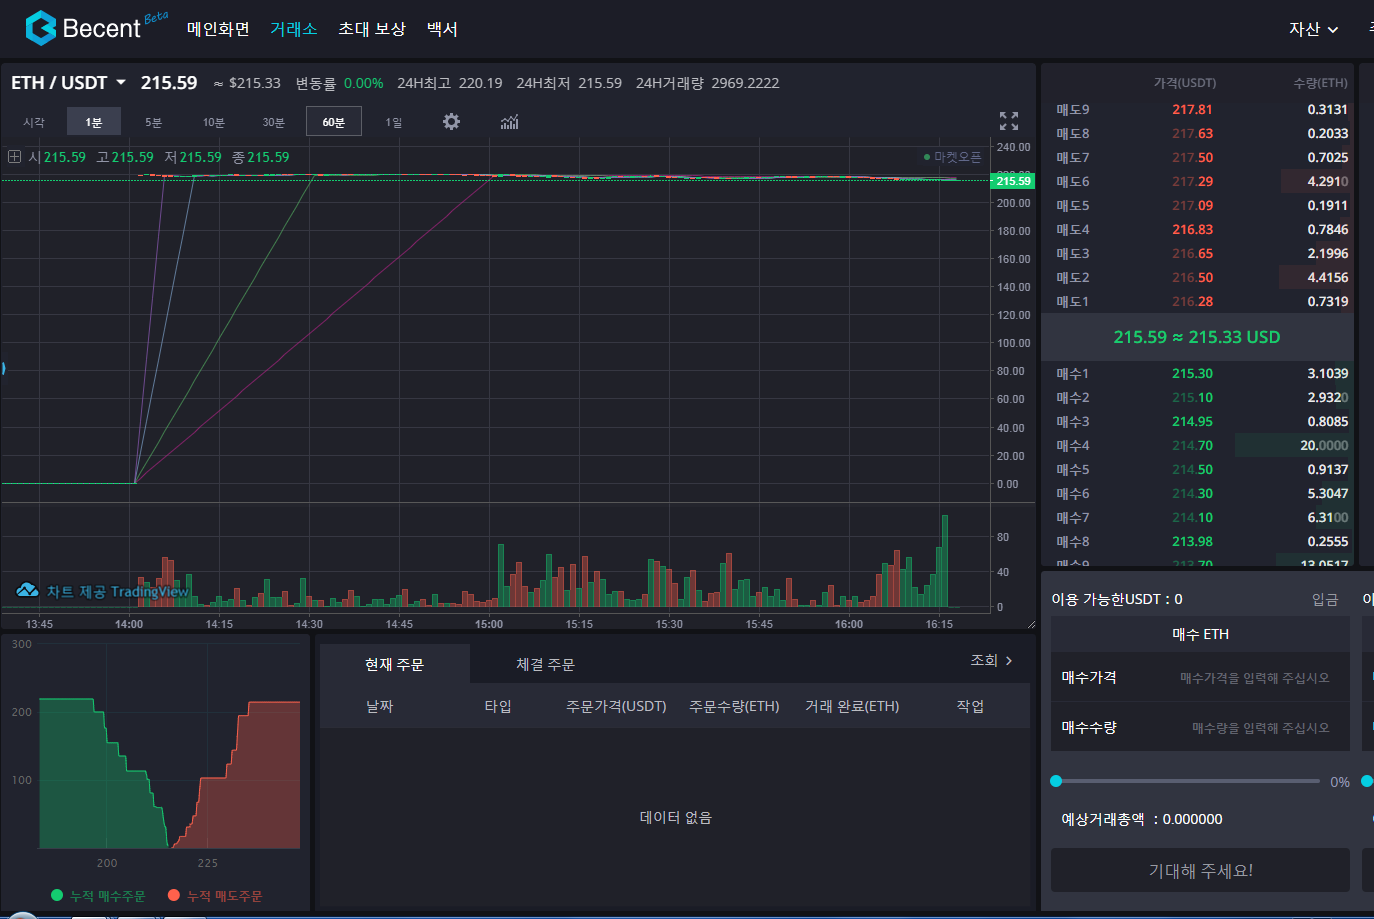Image resolution: width=1374 pixels, height=919 pixels.
Task: Click the 주문가격(USDT) column header
Action: tap(616, 706)
